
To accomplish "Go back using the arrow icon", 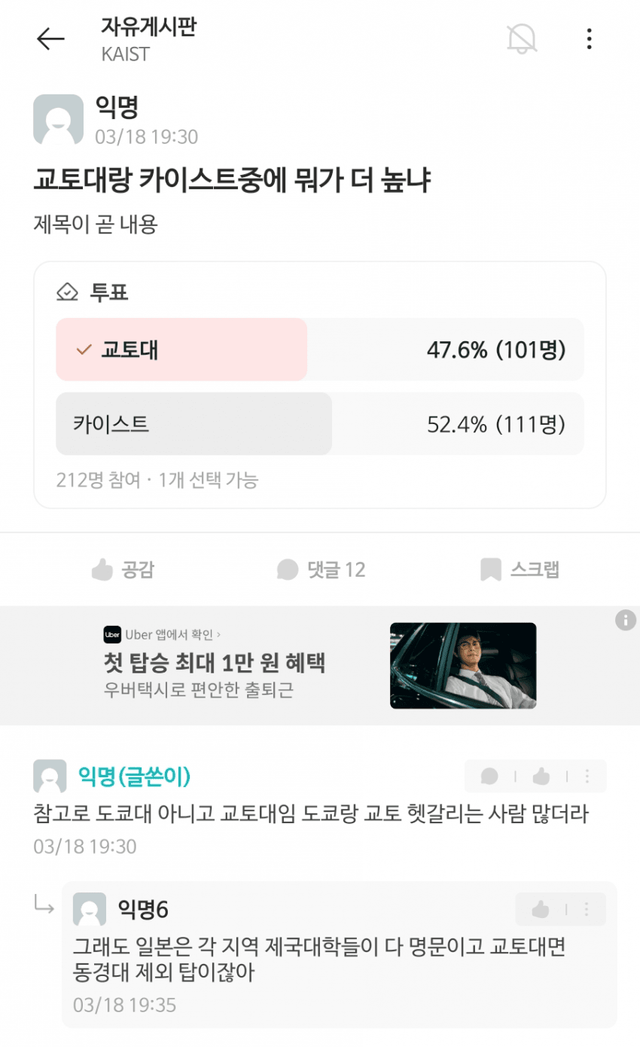I will (50, 39).
